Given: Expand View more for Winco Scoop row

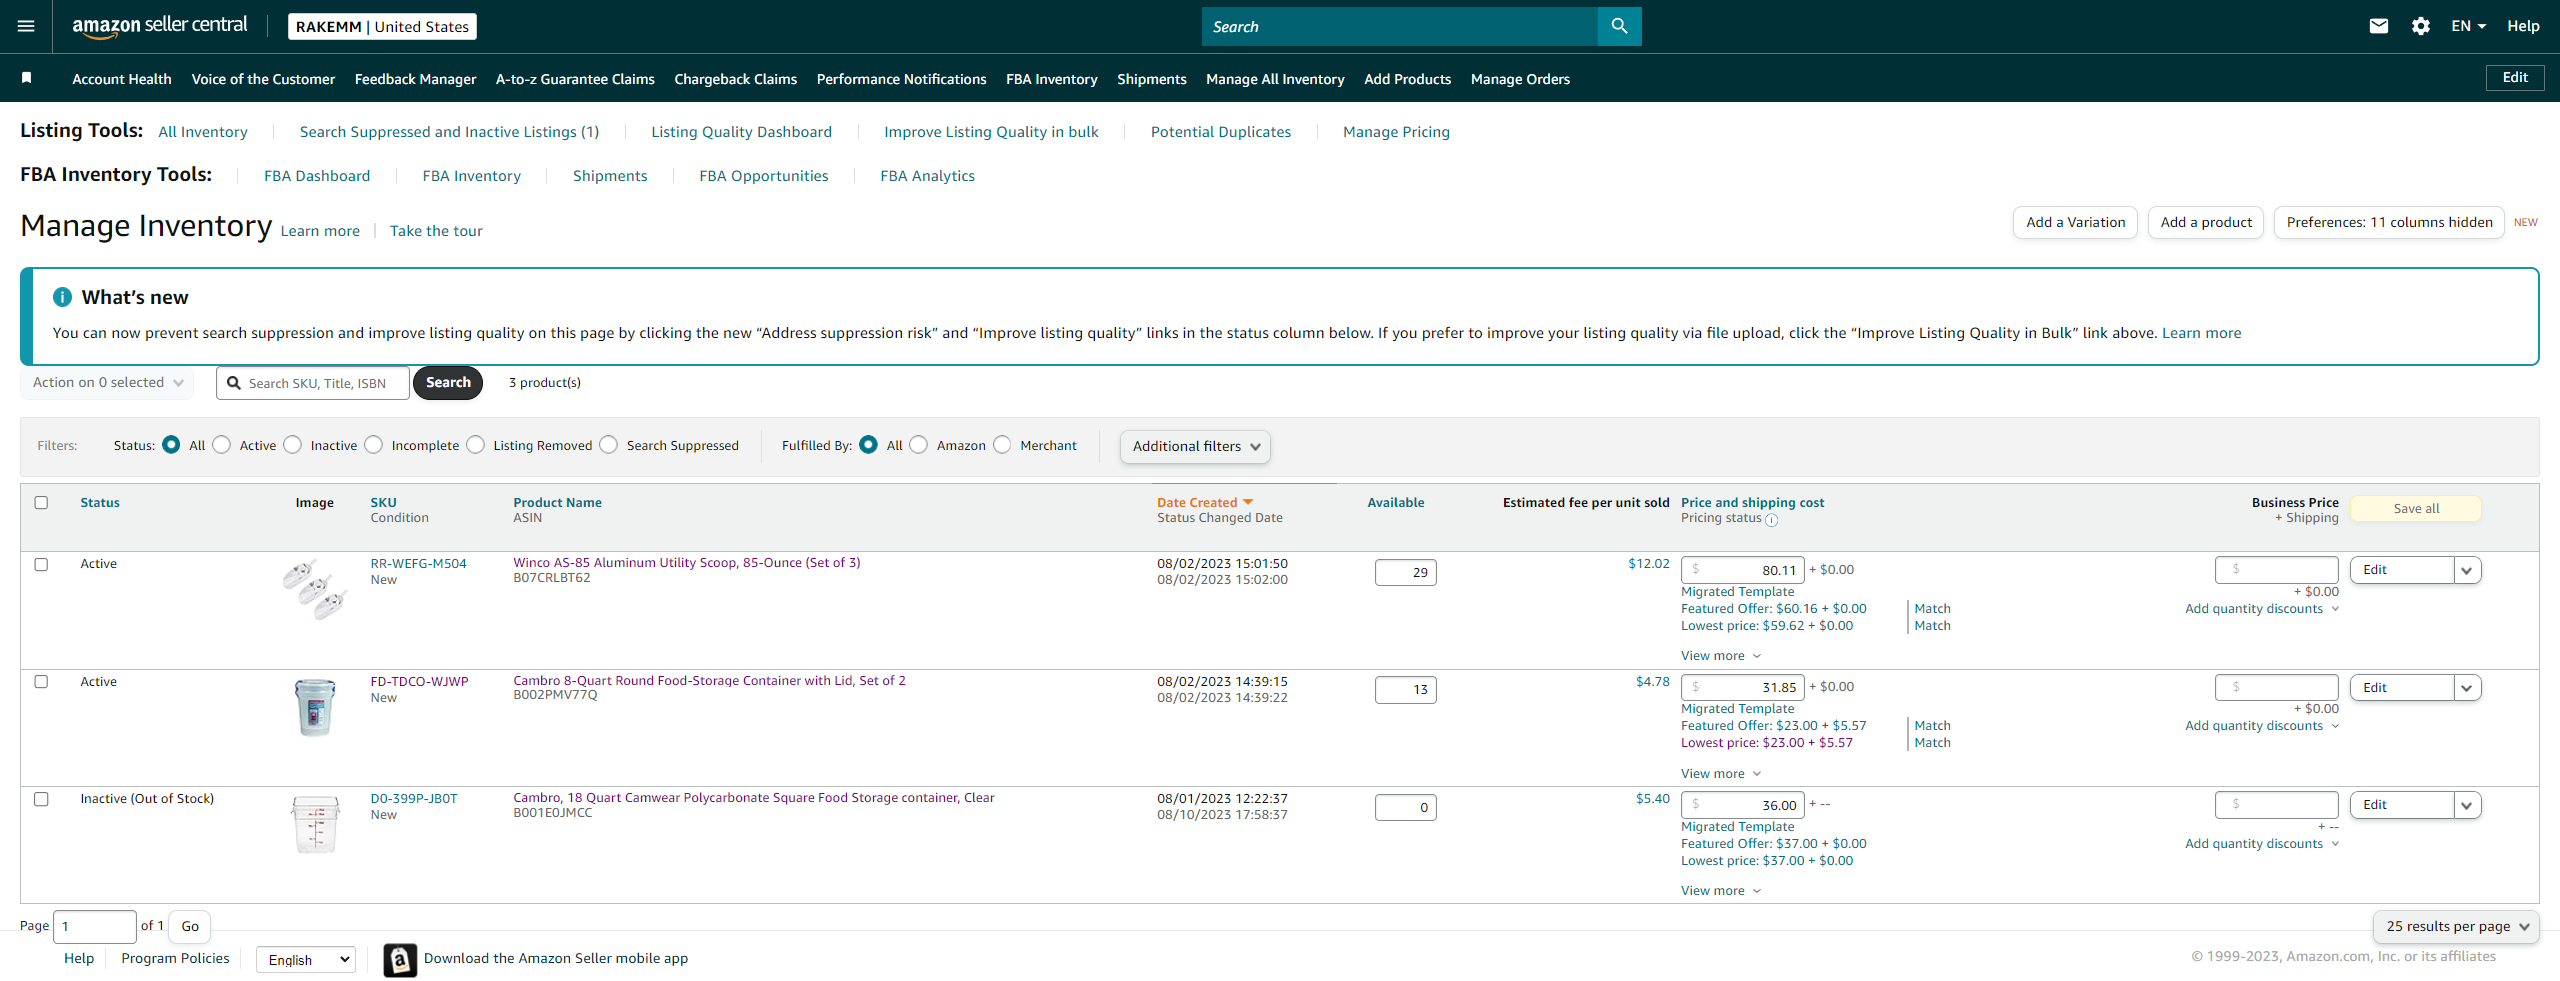Looking at the screenshot, I should click(x=1720, y=655).
